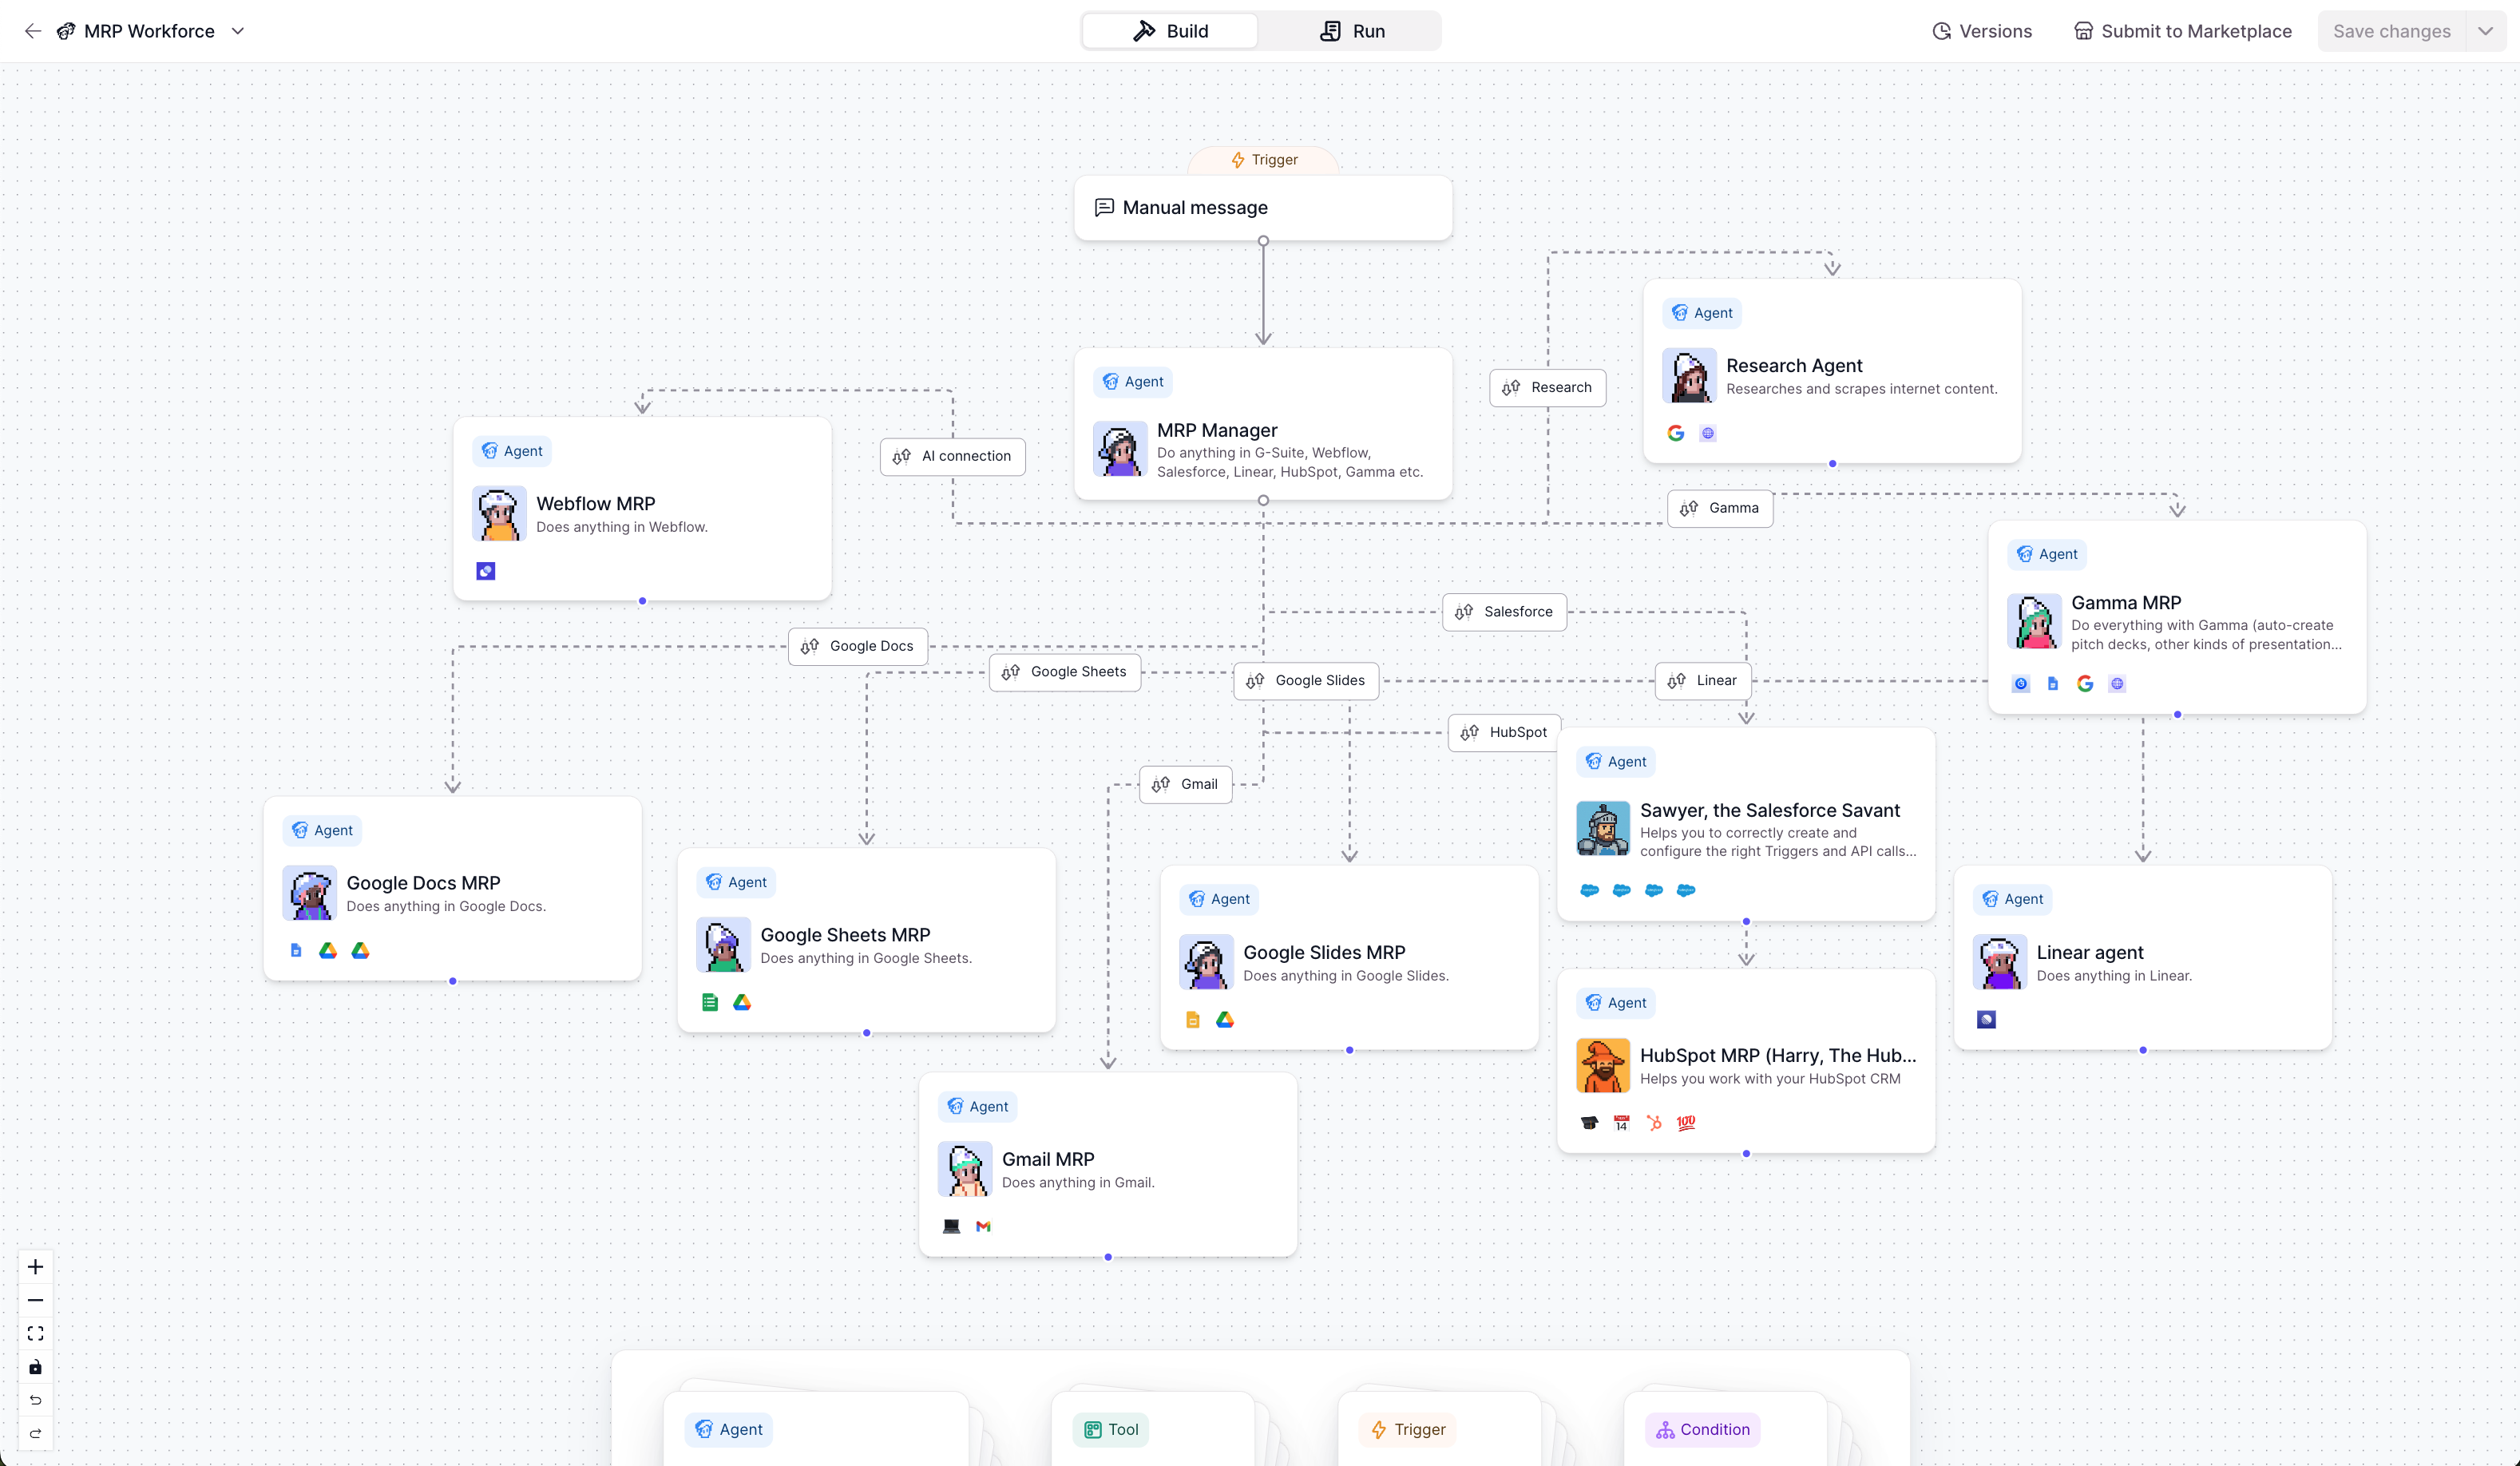Click the purple globe icon on Gamma MRP
Image resolution: width=2520 pixels, height=1466 pixels.
pyautogui.click(x=2117, y=684)
